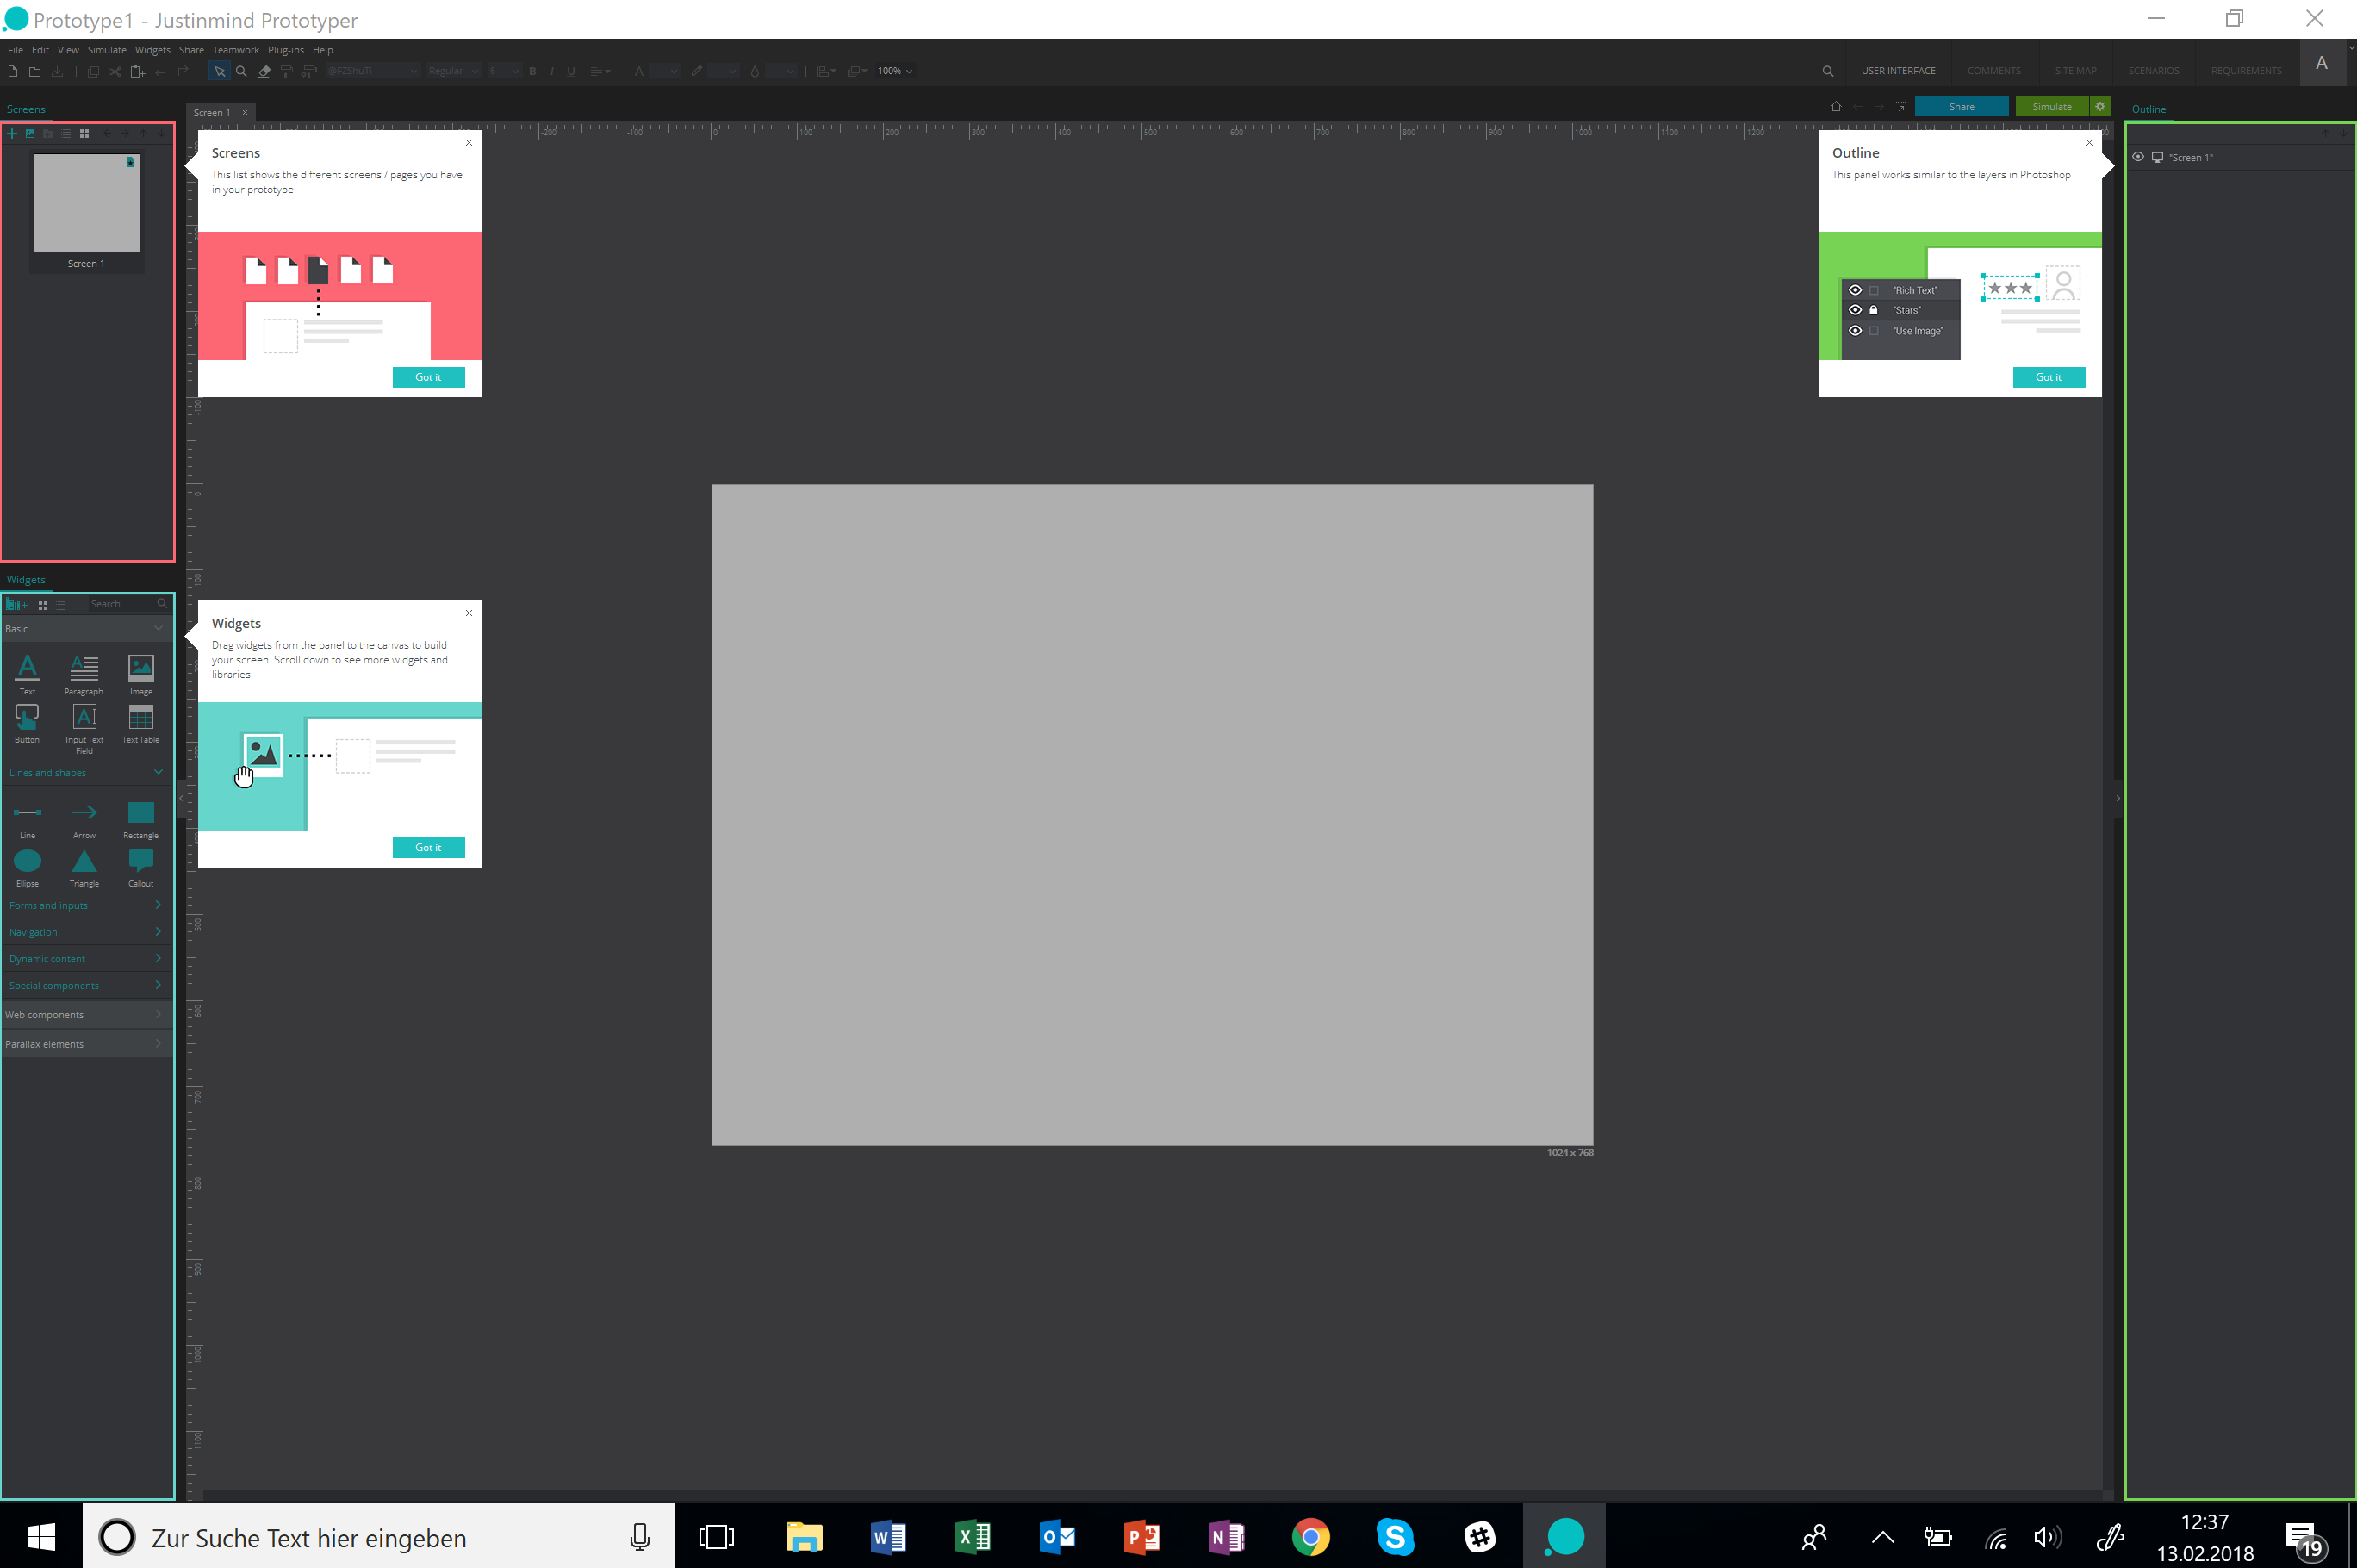
Task: Switch to the COMMENTS tab
Action: point(1993,71)
